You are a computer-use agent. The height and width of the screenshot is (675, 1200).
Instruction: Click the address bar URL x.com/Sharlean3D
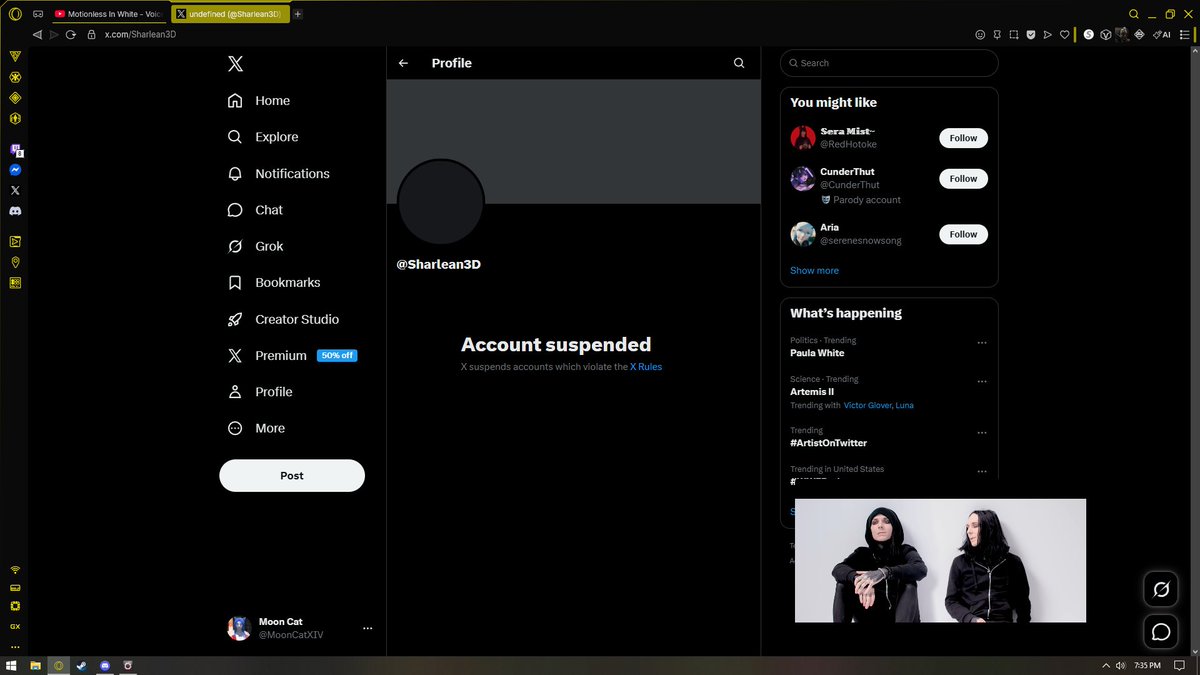pos(140,34)
